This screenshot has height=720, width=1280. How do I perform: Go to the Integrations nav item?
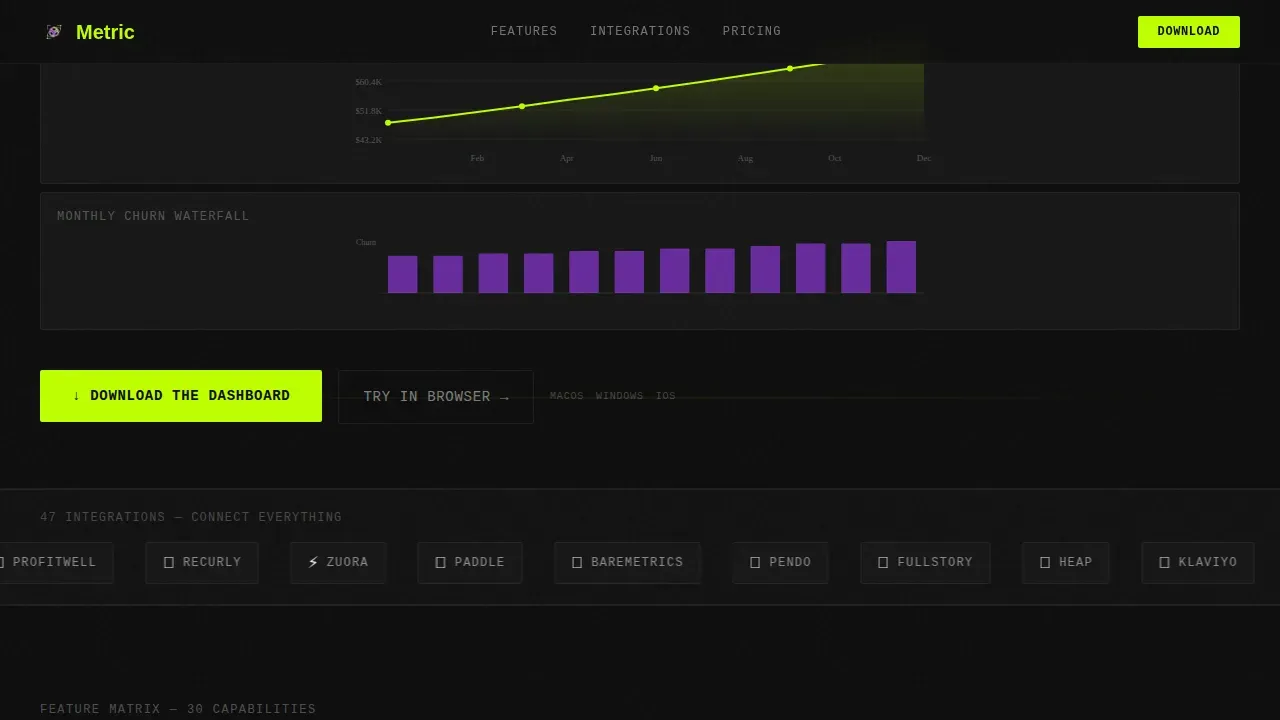click(640, 32)
